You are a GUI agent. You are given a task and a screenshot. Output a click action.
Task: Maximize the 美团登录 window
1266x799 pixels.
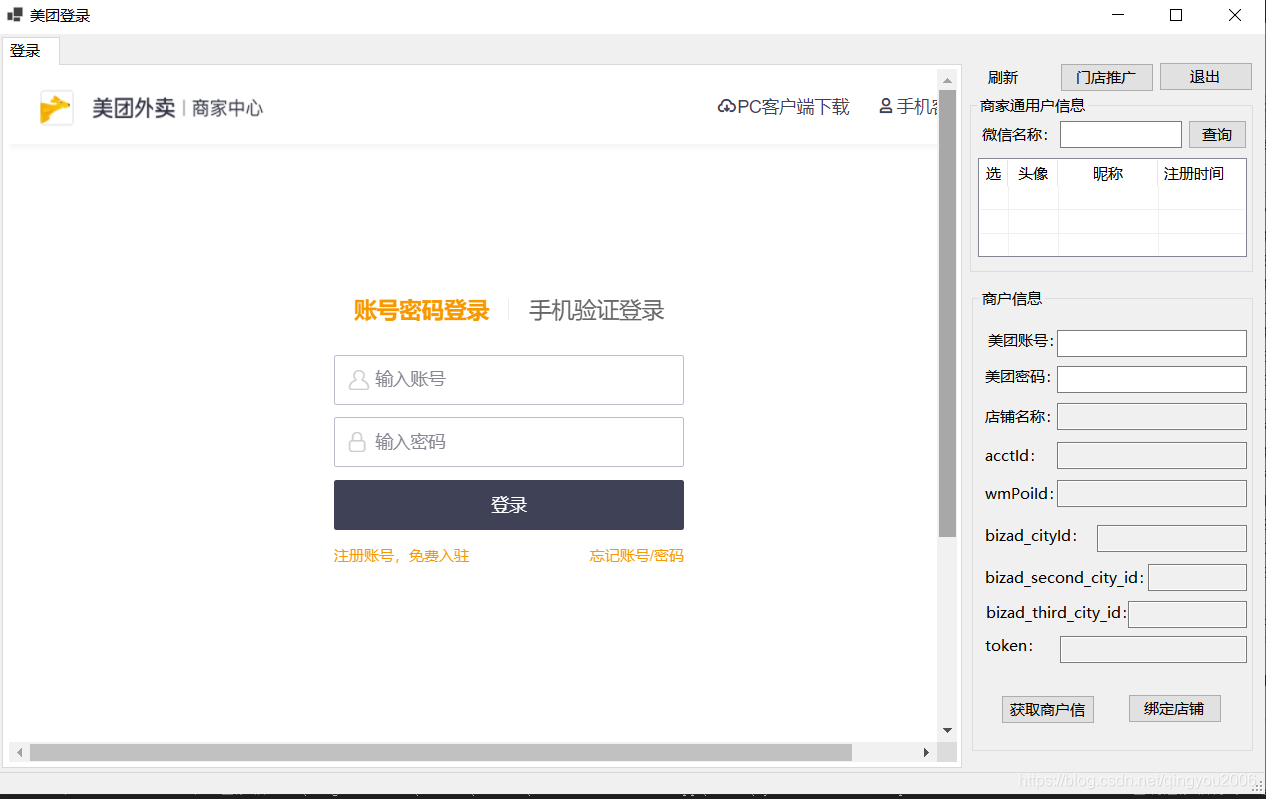(x=1176, y=15)
